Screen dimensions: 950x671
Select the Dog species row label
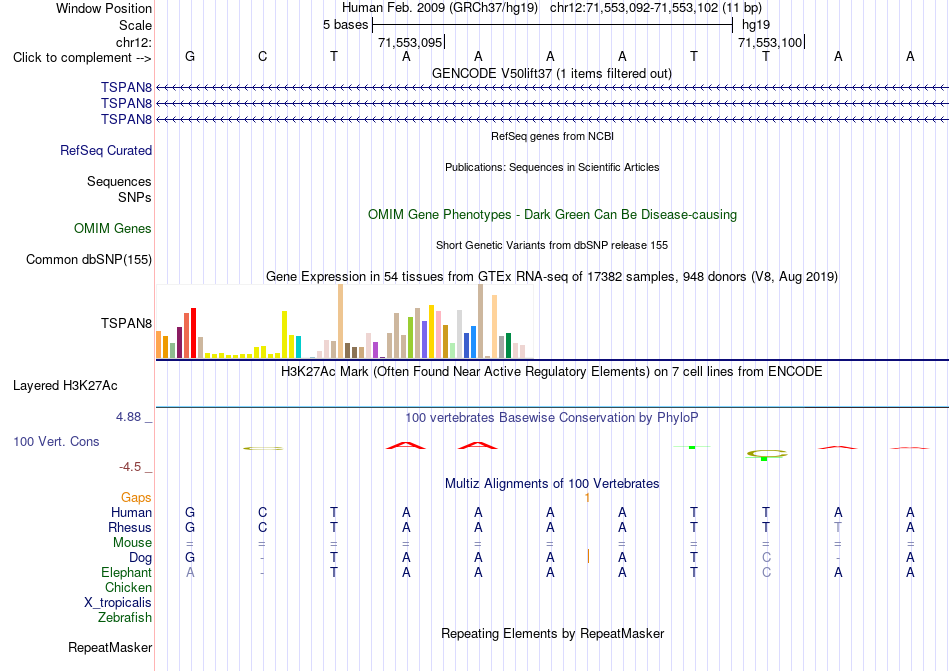point(140,558)
